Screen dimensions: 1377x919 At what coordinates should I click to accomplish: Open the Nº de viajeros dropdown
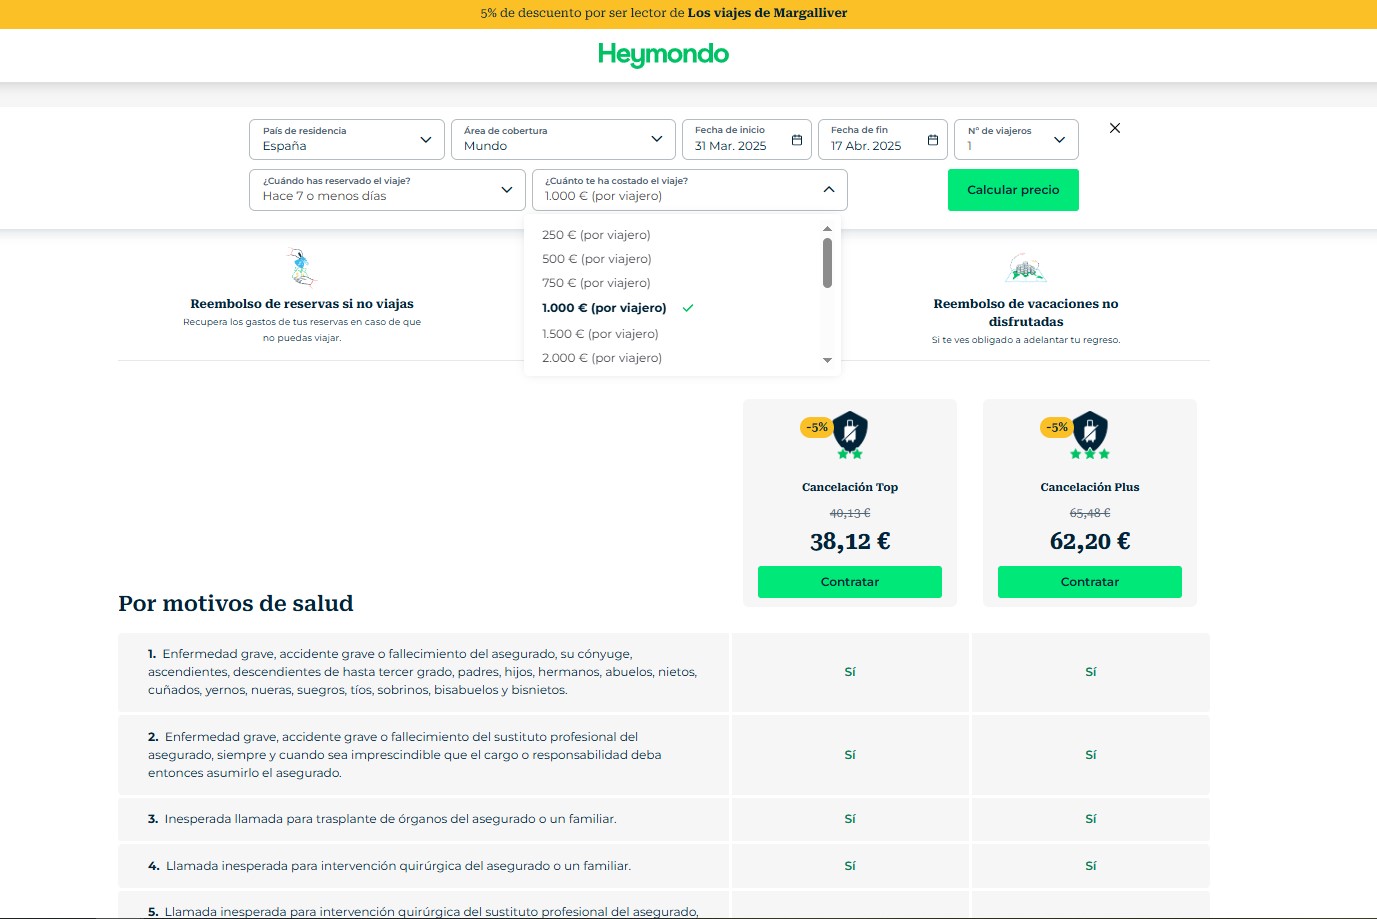pos(1016,139)
